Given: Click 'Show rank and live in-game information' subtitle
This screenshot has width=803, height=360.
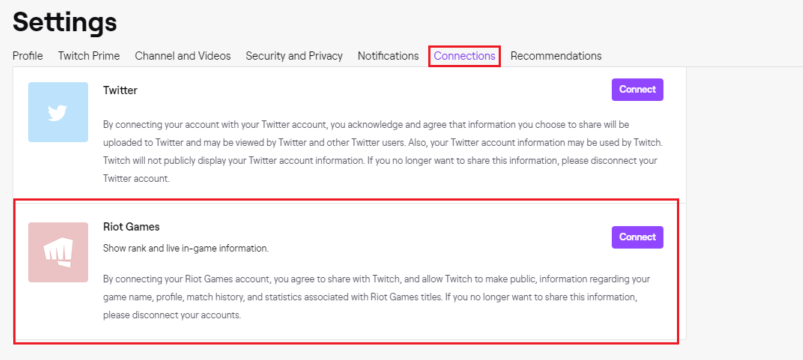Looking at the screenshot, I should pyautogui.click(x=186, y=249).
